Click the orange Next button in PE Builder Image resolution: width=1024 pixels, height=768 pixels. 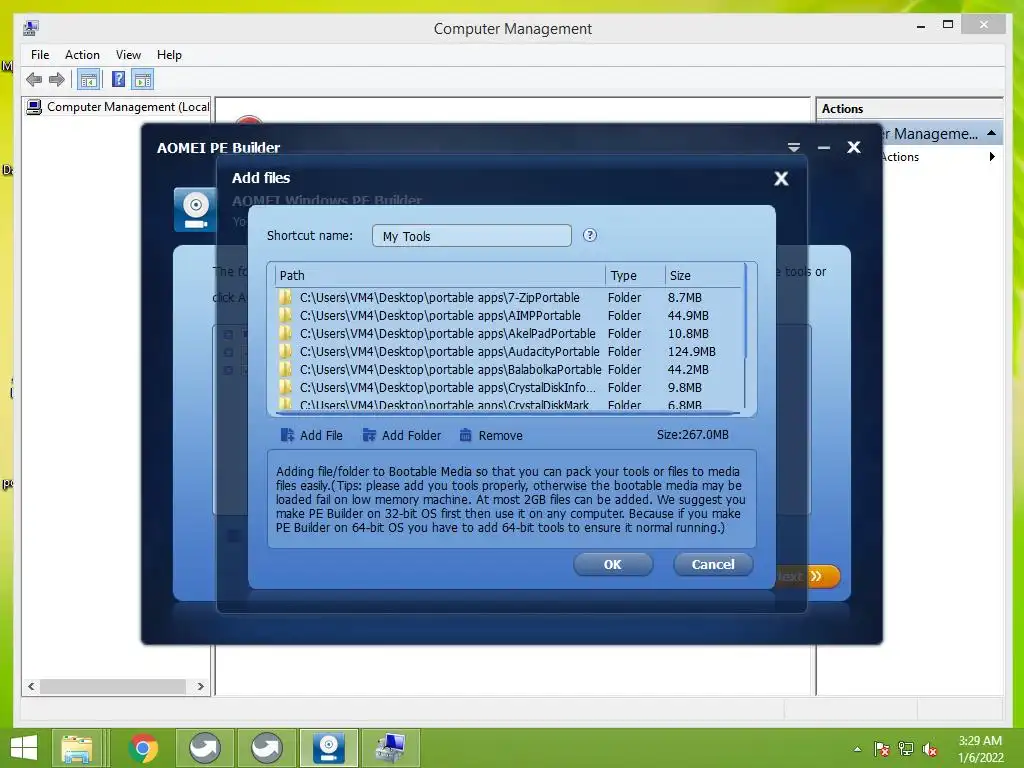click(808, 576)
